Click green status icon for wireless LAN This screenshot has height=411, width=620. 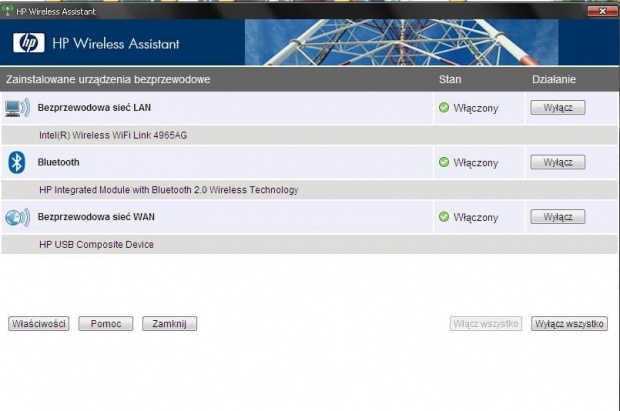[444, 107]
